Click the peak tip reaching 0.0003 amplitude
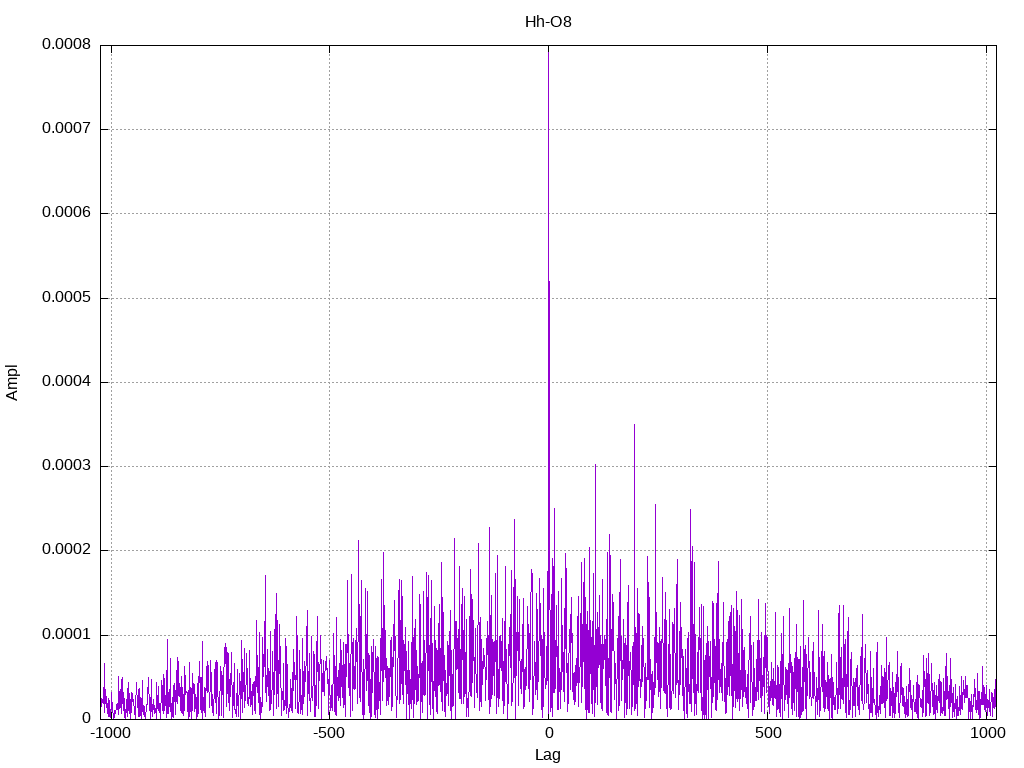 tap(595, 465)
